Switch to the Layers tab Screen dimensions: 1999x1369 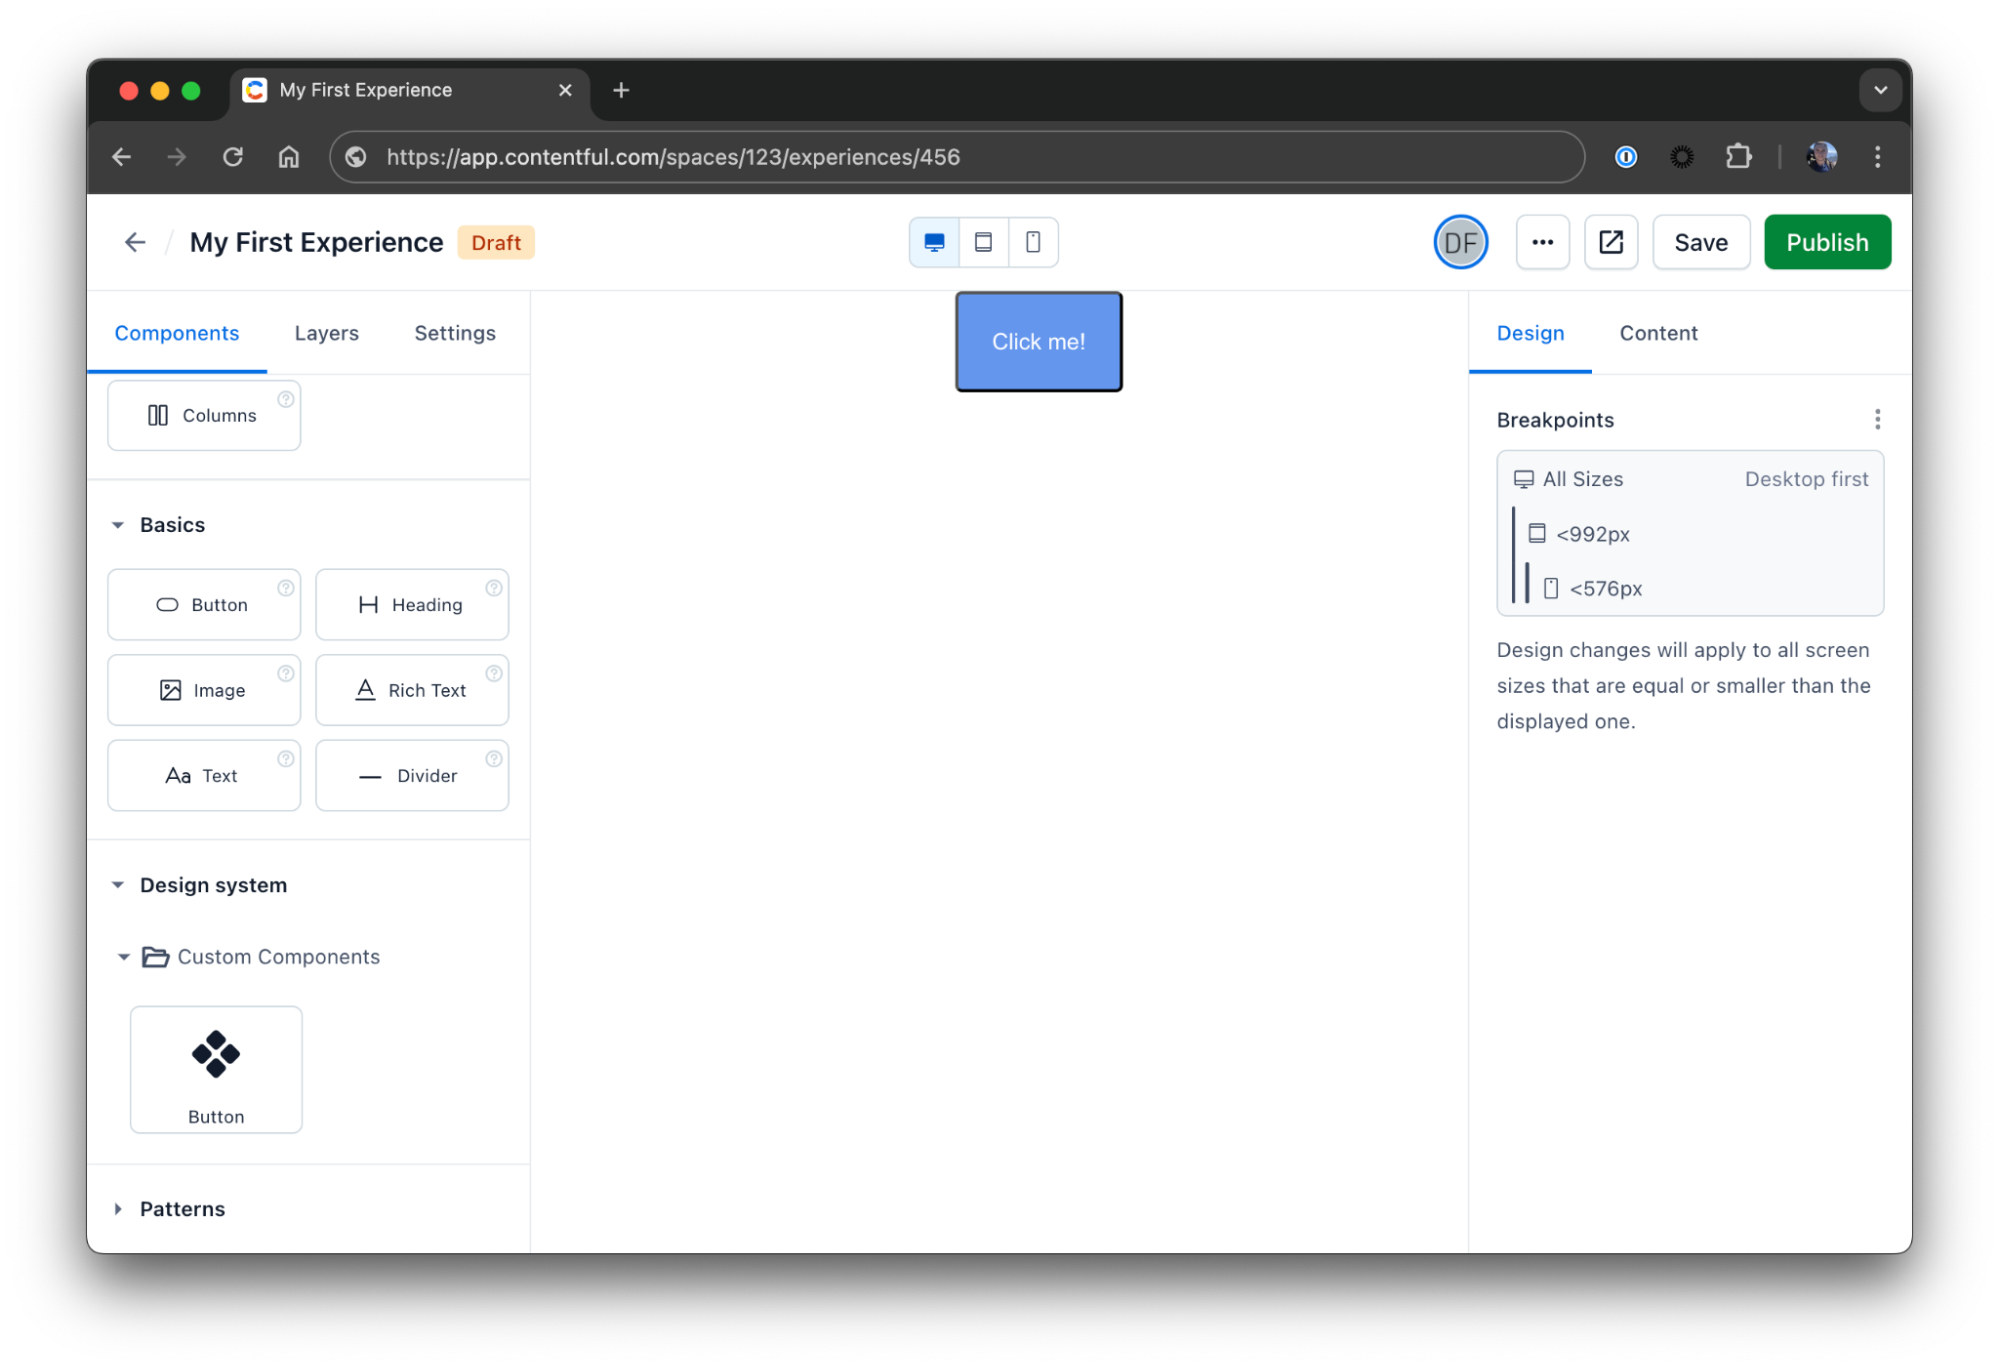[325, 333]
